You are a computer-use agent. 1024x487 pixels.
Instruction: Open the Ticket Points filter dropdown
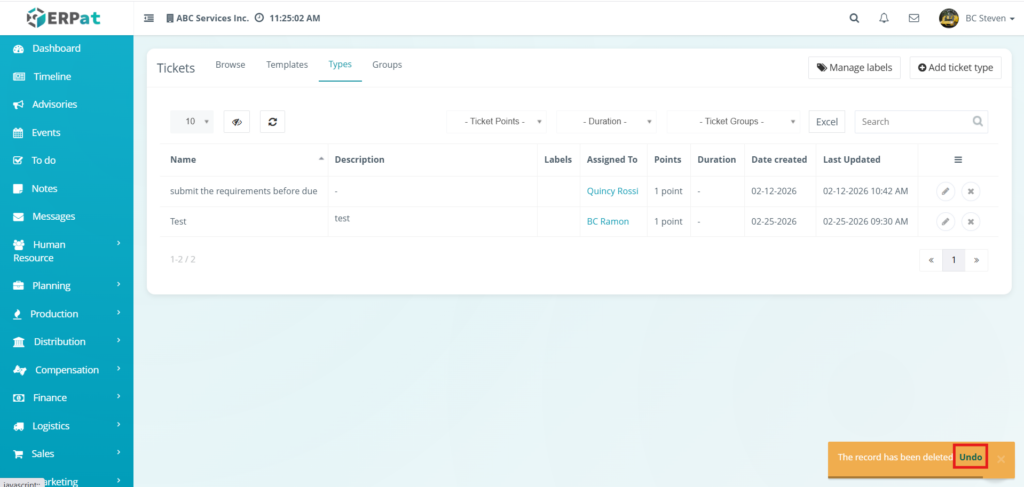[497, 121]
